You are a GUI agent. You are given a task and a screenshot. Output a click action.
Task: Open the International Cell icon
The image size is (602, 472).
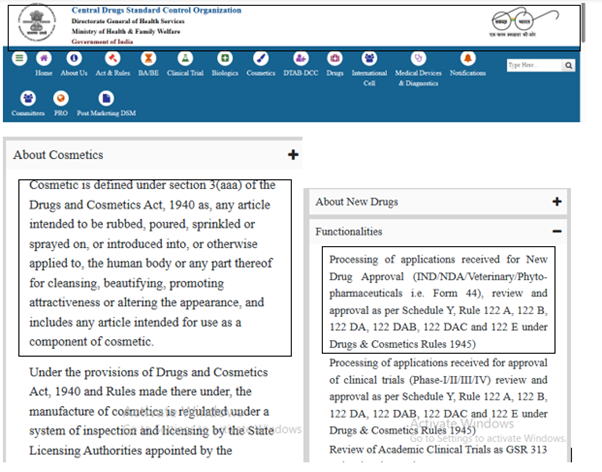369,58
